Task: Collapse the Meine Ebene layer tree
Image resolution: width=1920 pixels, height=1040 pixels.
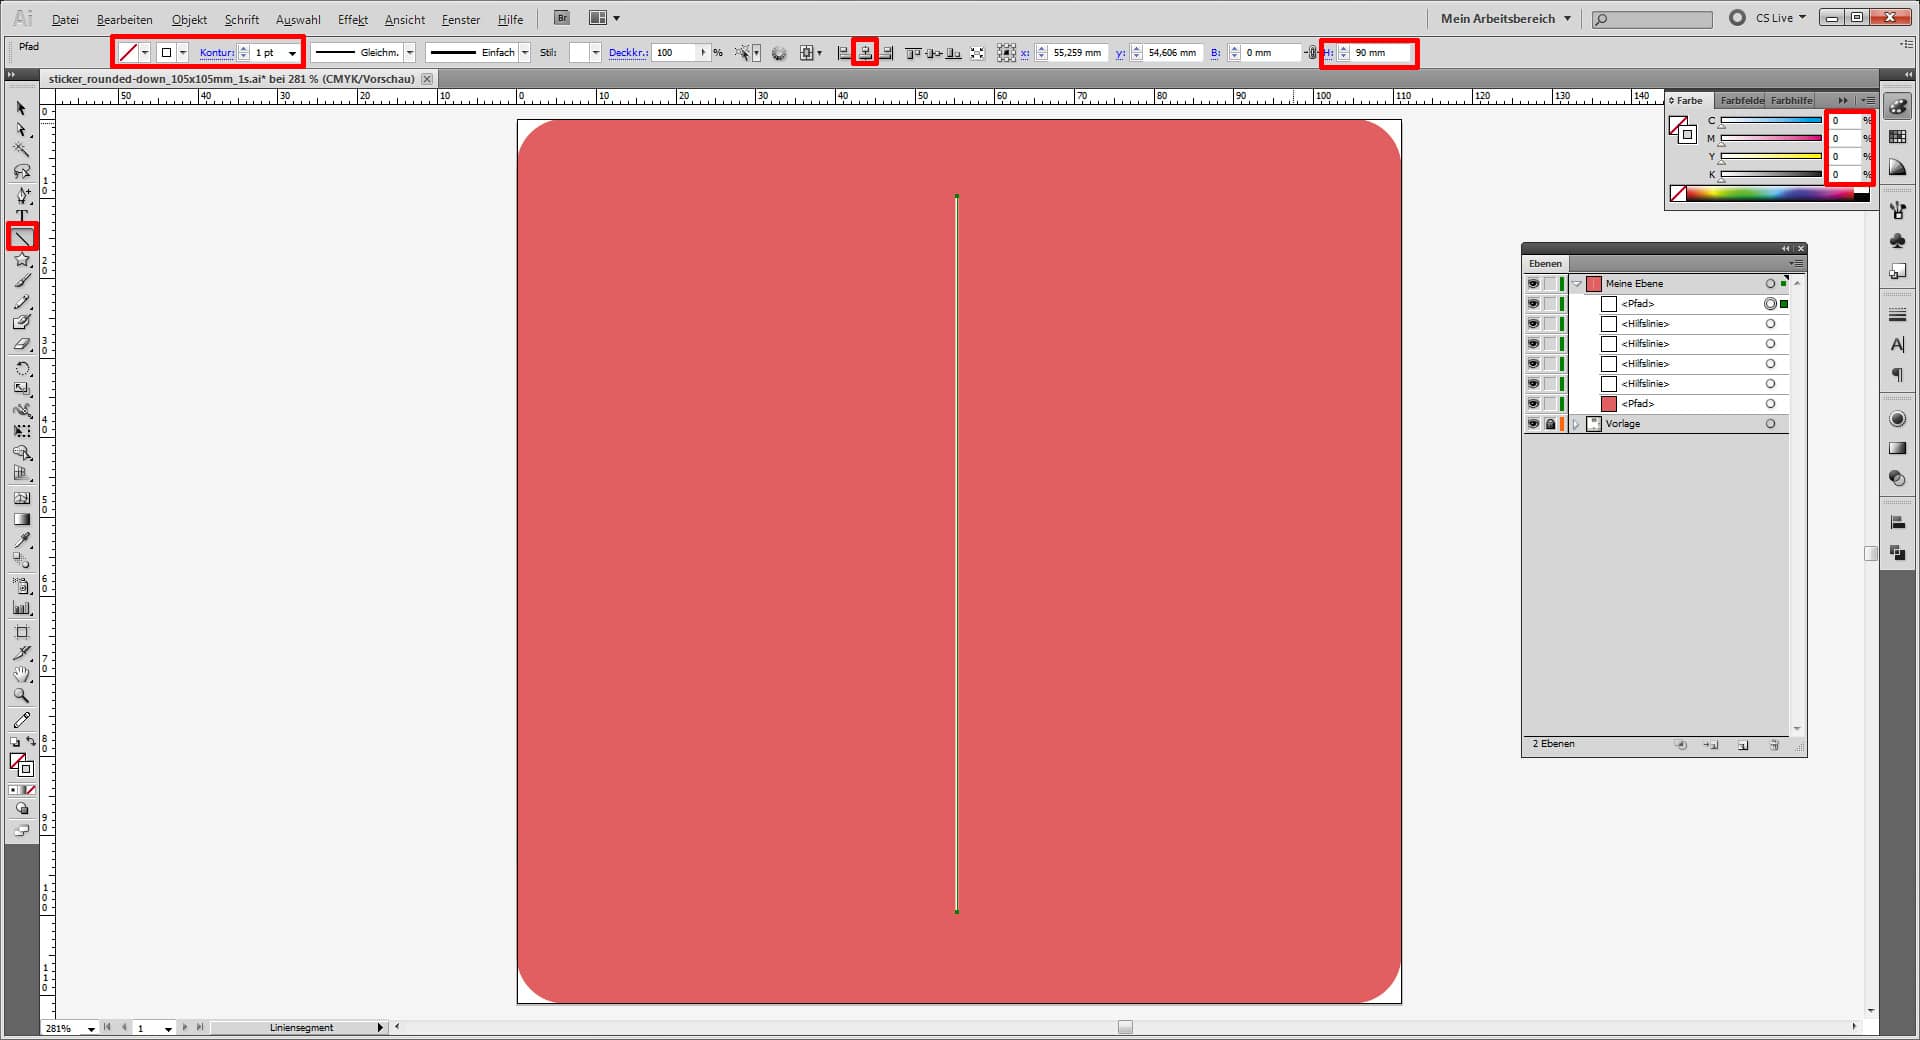Action: pyautogui.click(x=1577, y=284)
